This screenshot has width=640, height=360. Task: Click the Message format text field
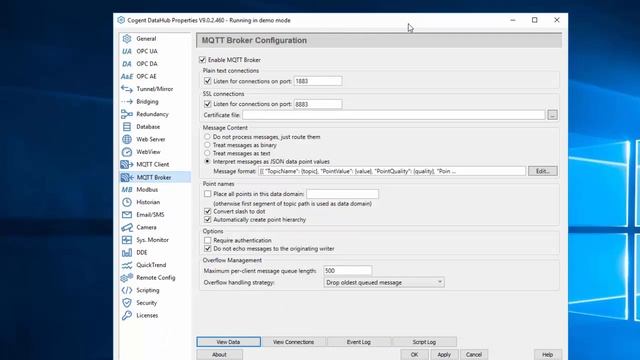pyautogui.click(x=392, y=171)
